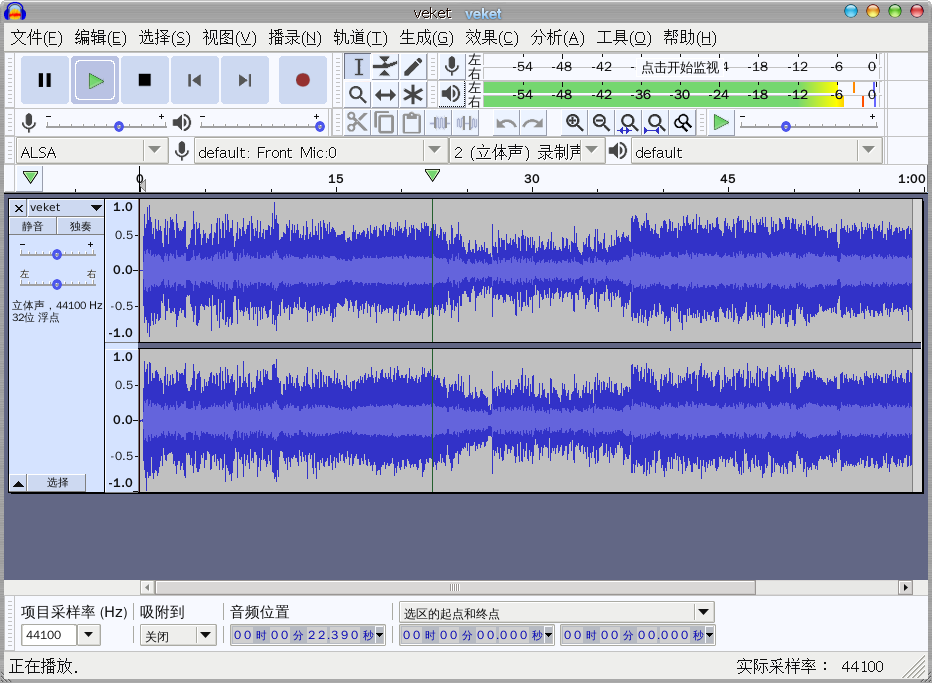Viewport: 932px width, 683px height.
Task: Fit selection to window width
Action: [628, 123]
